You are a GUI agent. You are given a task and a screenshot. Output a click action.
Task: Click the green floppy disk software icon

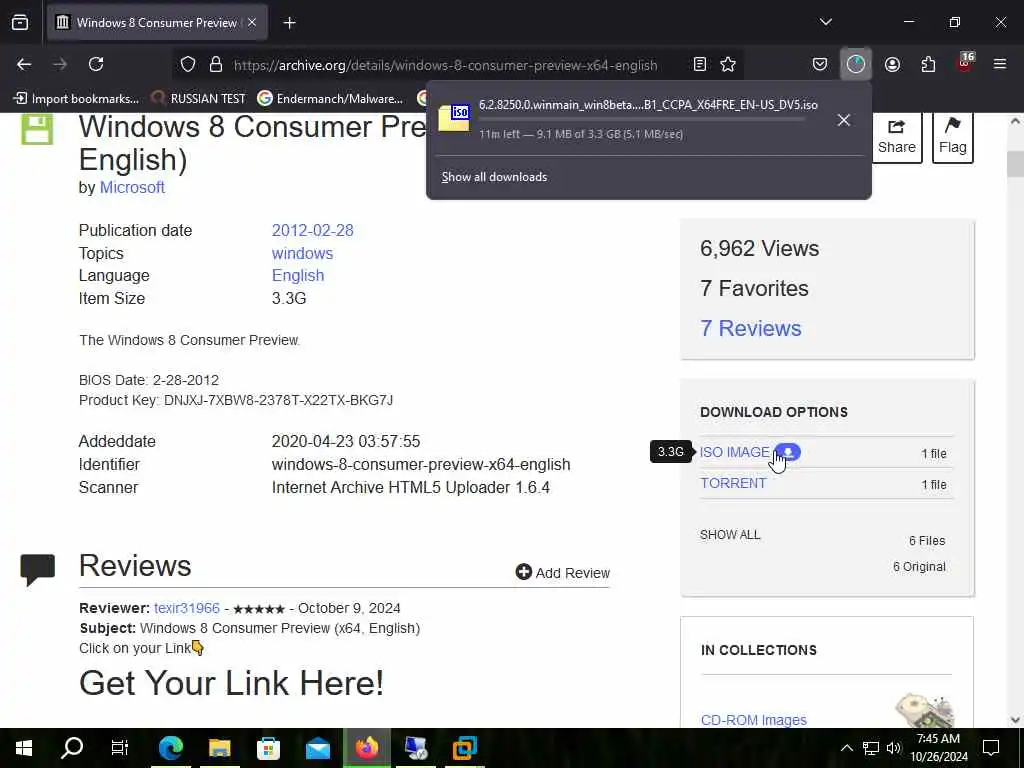pyautogui.click(x=37, y=129)
